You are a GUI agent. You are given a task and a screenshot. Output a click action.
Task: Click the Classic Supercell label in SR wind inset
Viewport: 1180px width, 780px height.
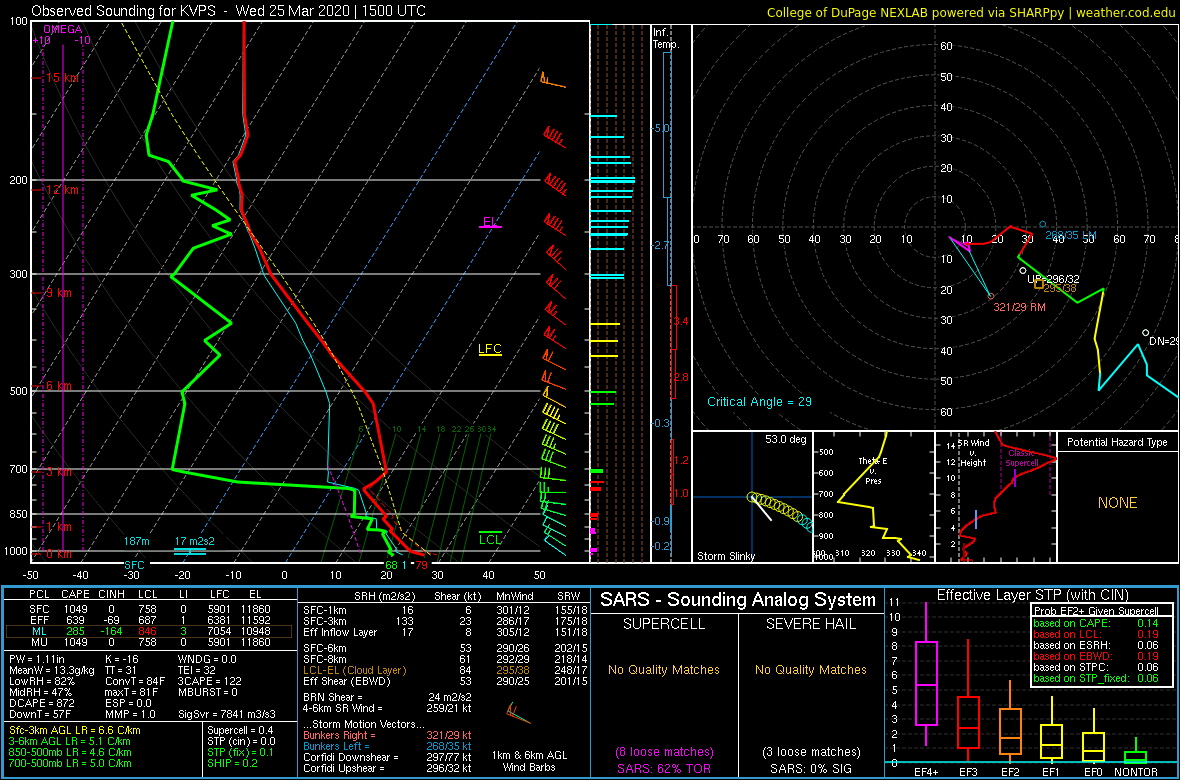(x=1022, y=458)
